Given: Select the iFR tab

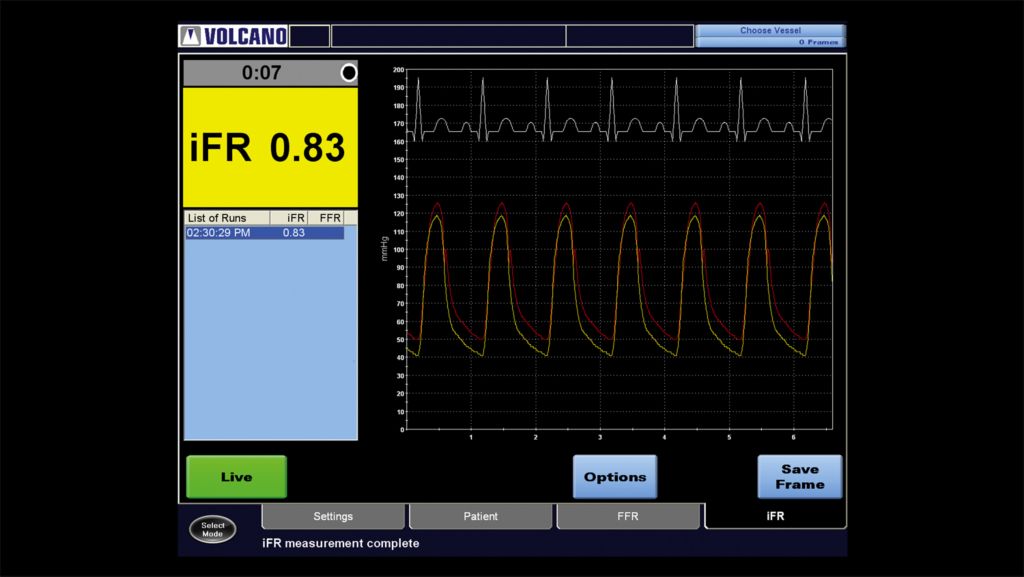Looking at the screenshot, I should point(775,516).
